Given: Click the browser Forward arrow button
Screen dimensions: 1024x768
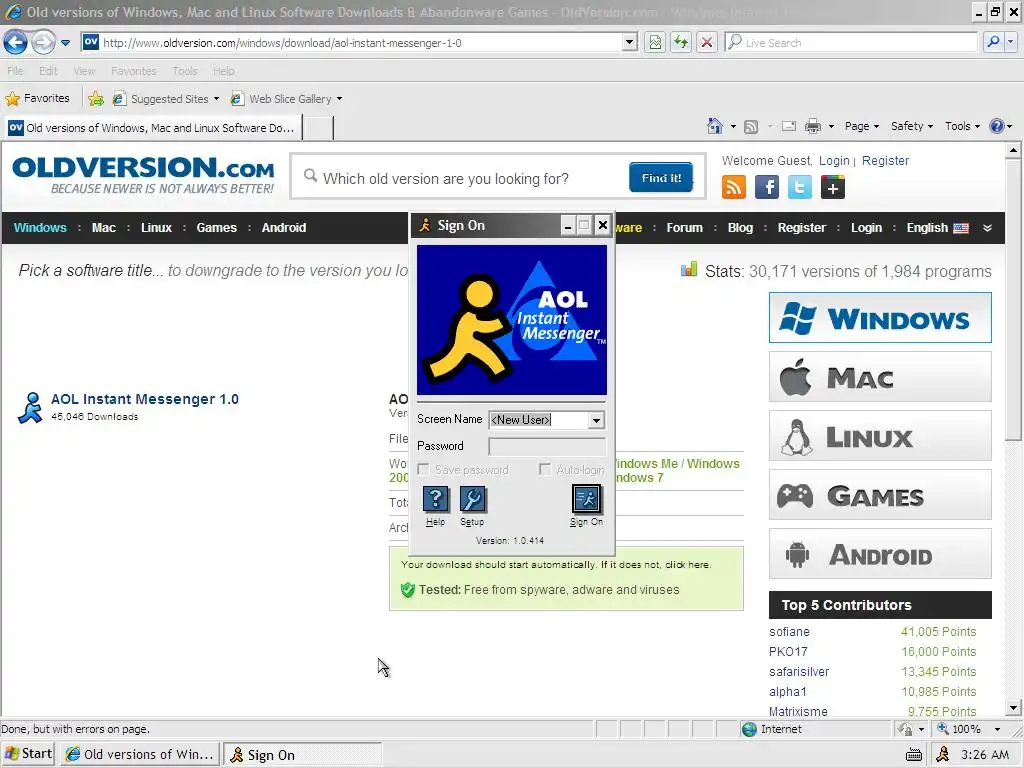Looking at the screenshot, I should click(43, 42).
